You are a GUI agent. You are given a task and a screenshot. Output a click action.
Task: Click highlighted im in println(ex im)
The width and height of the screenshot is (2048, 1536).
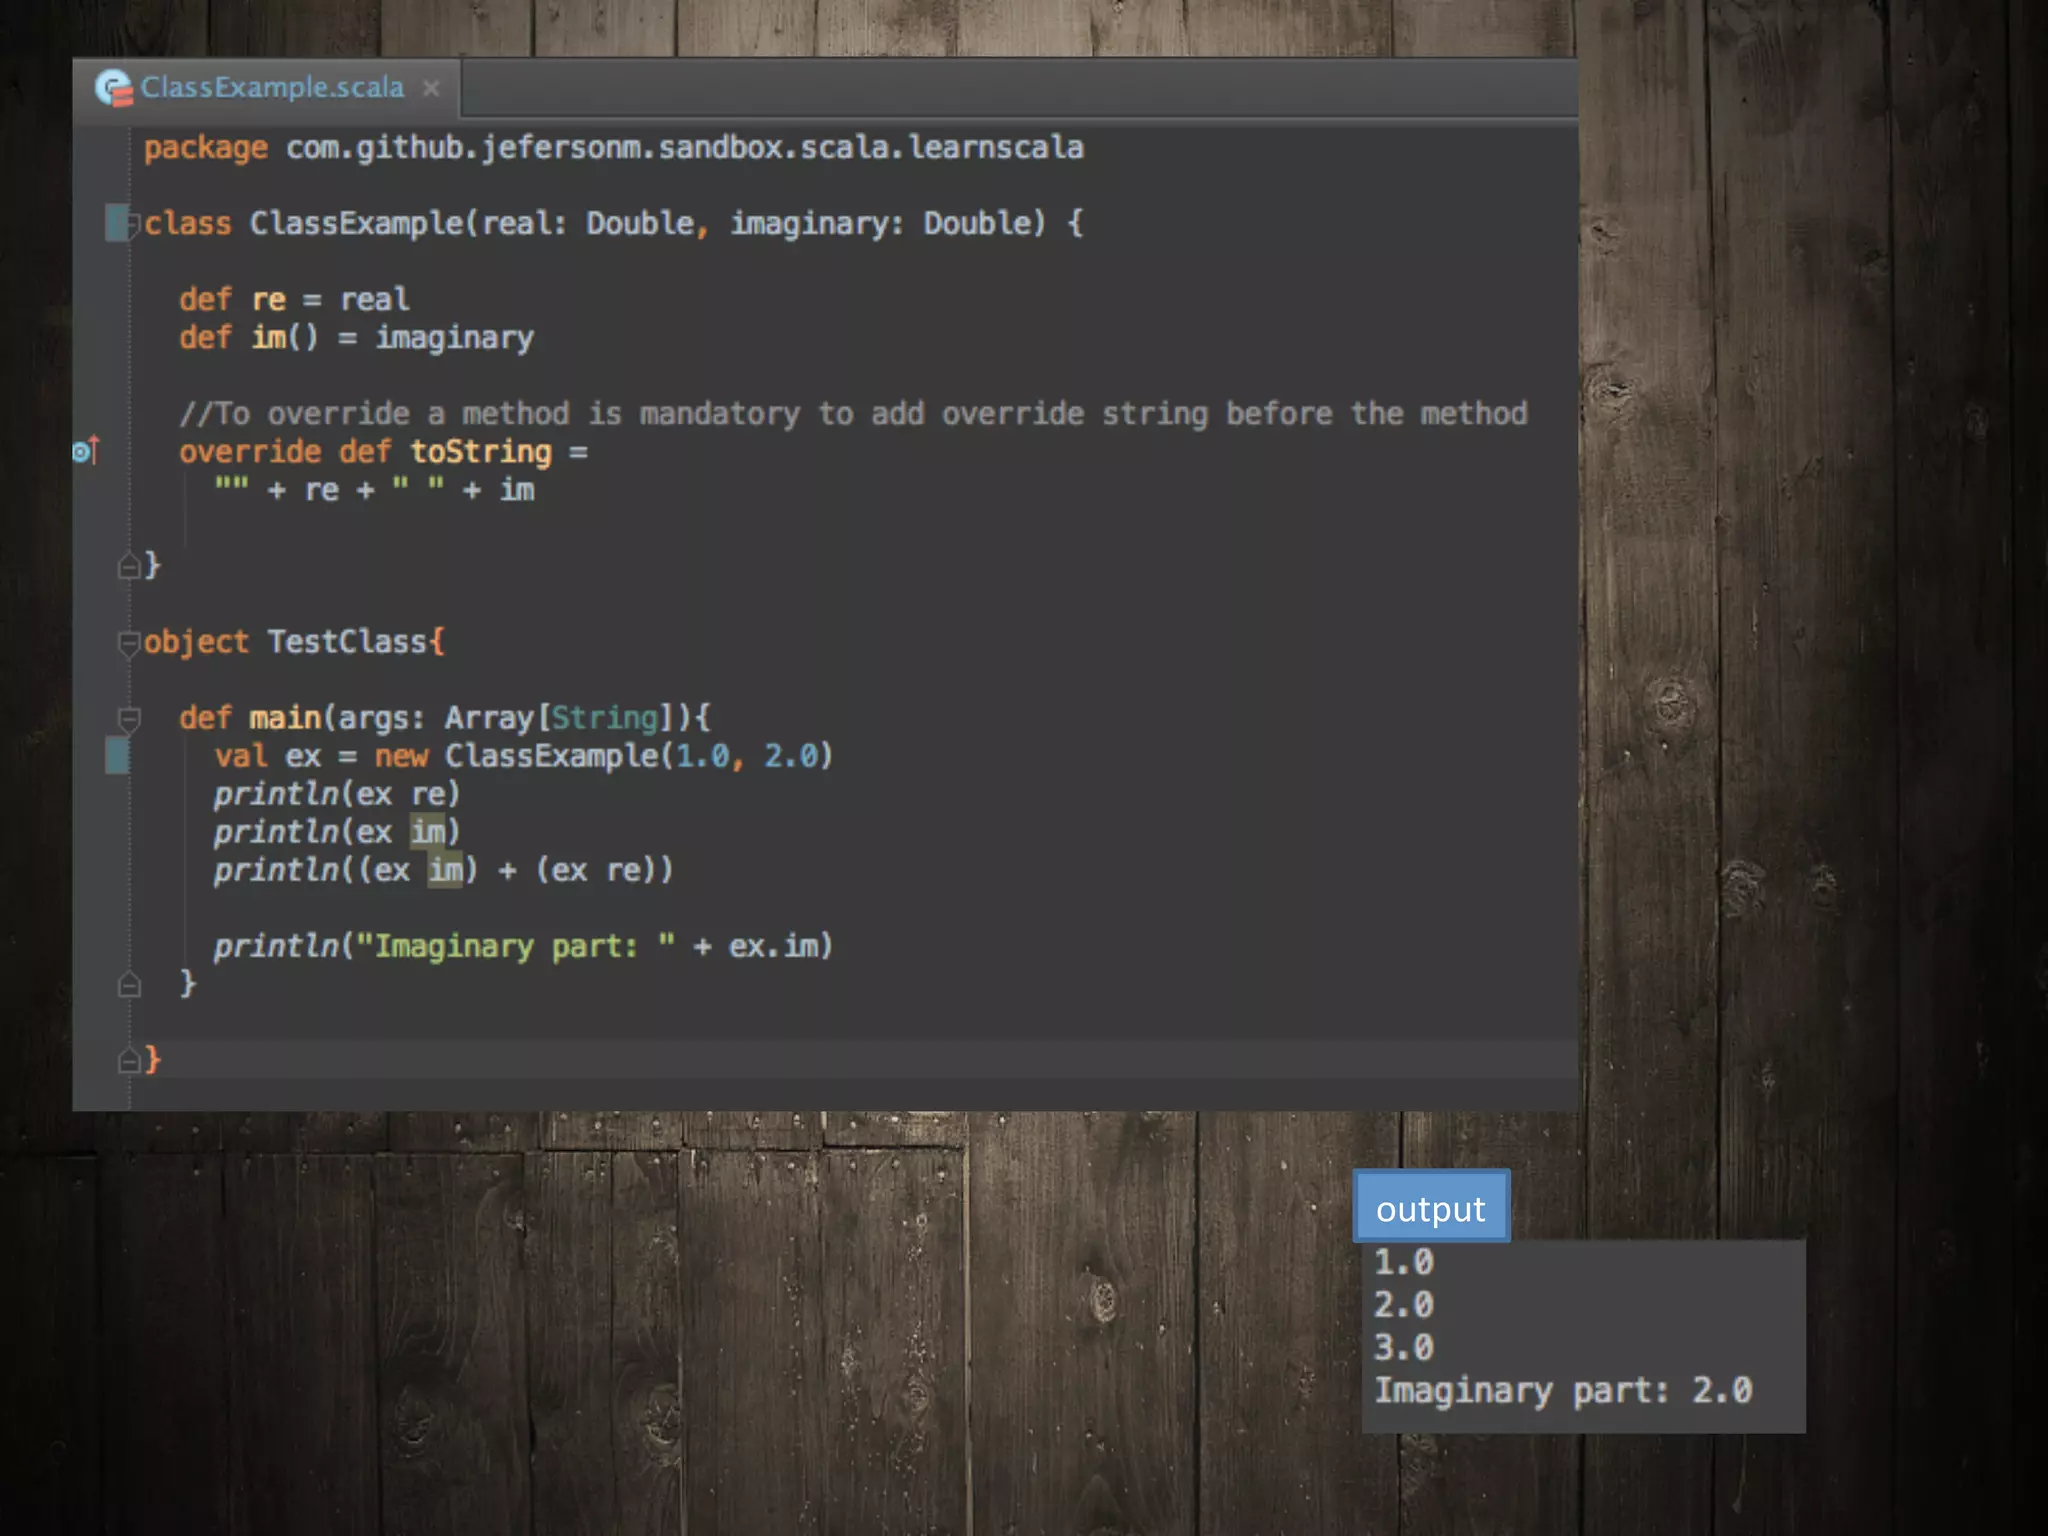click(x=429, y=832)
